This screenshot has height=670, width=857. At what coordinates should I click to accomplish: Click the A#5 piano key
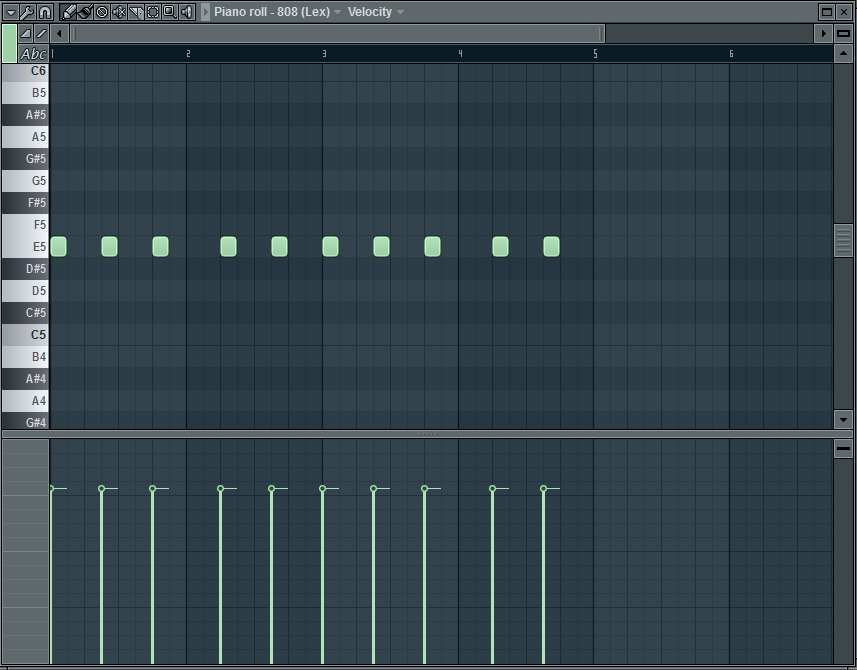tap(25, 115)
